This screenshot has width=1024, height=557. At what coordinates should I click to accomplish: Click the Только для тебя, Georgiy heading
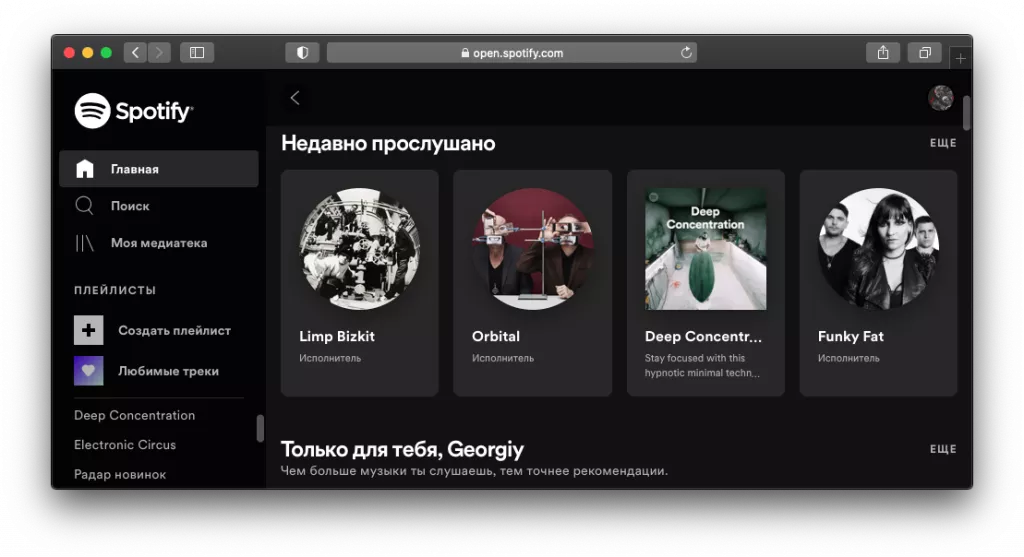pos(402,449)
